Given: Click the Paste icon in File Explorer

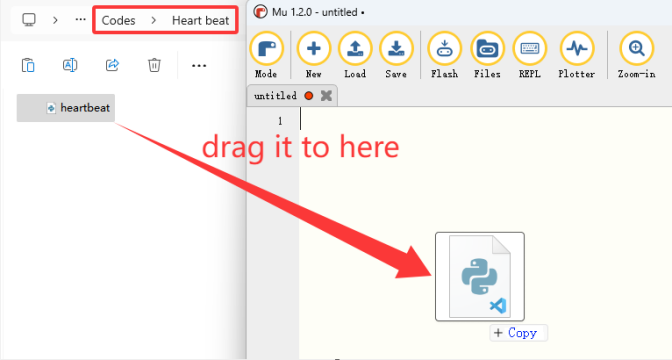Looking at the screenshot, I should coord(28,65).
